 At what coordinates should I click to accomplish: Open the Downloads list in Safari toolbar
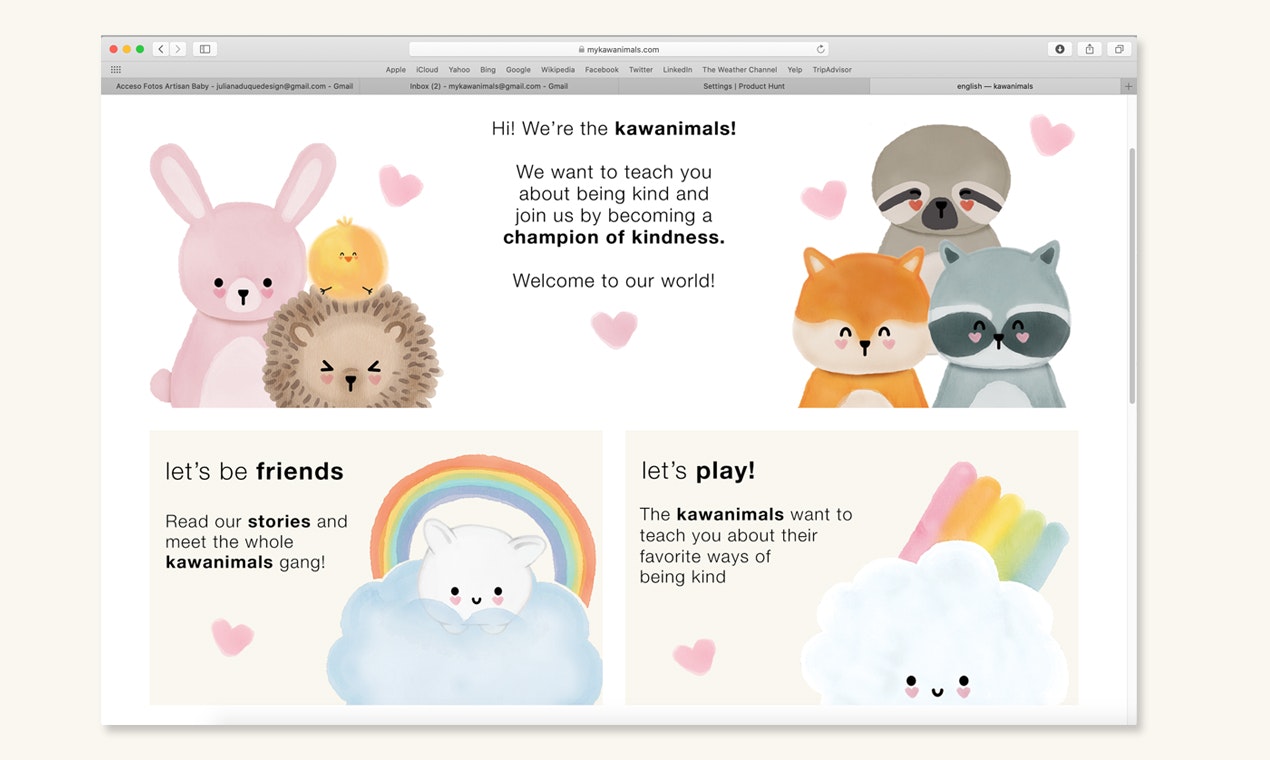pyautogui.click(x=1059, y=48)
